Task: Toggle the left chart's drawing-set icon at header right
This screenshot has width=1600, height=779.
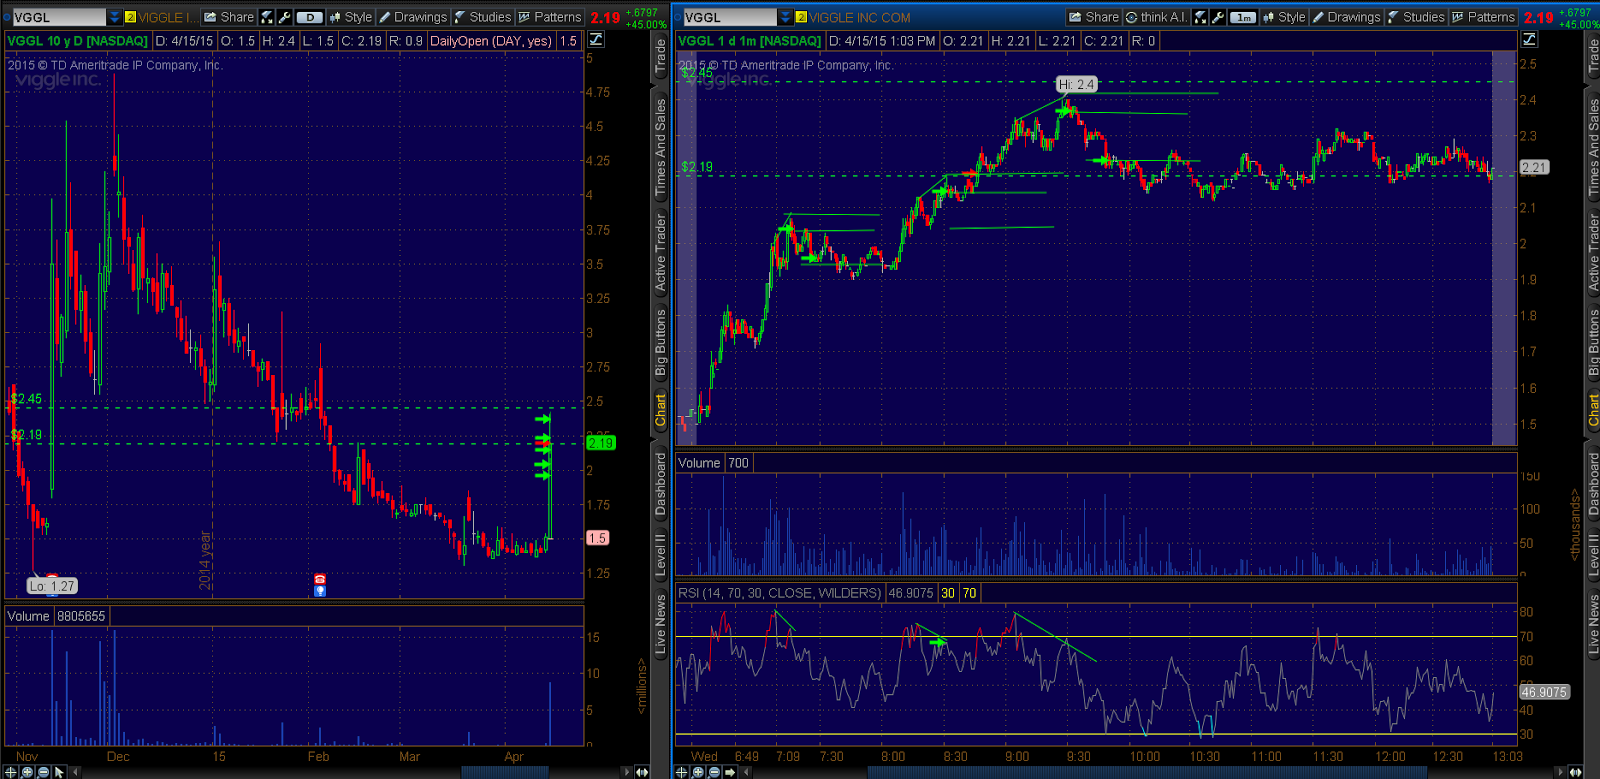Action: [x=596, y=40]
